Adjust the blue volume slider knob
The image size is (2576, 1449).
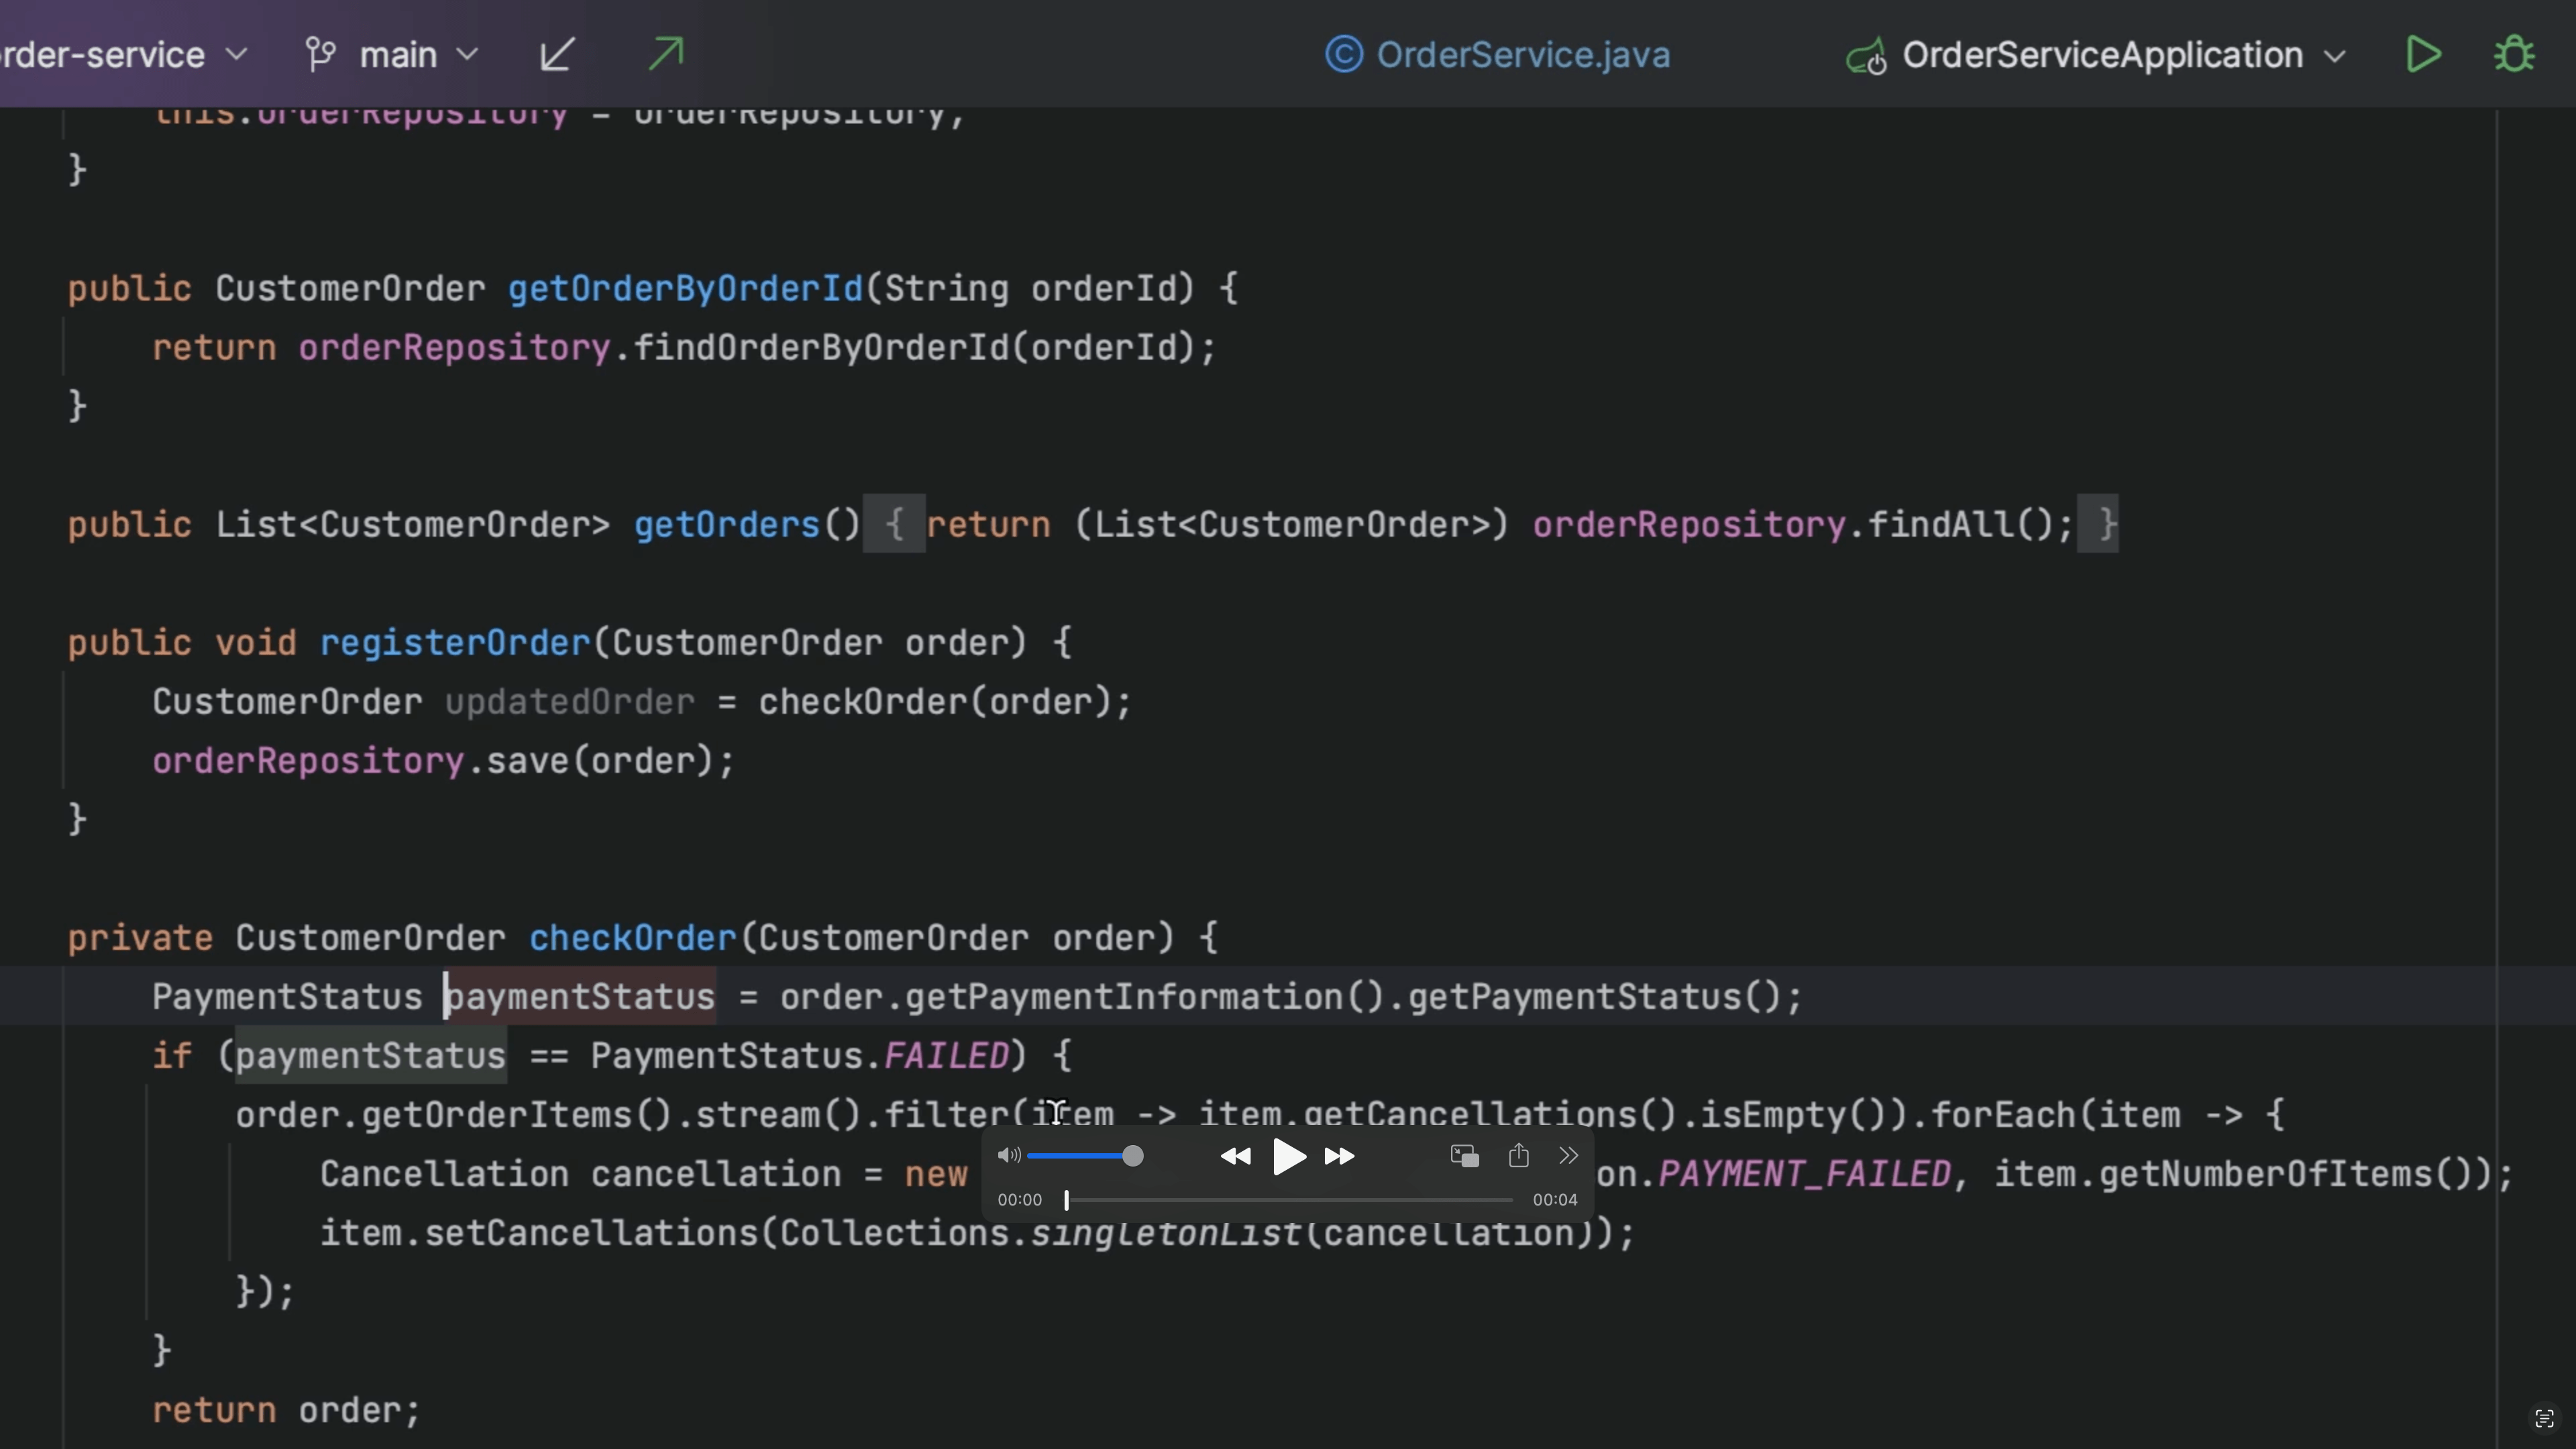[1132, 1157]
